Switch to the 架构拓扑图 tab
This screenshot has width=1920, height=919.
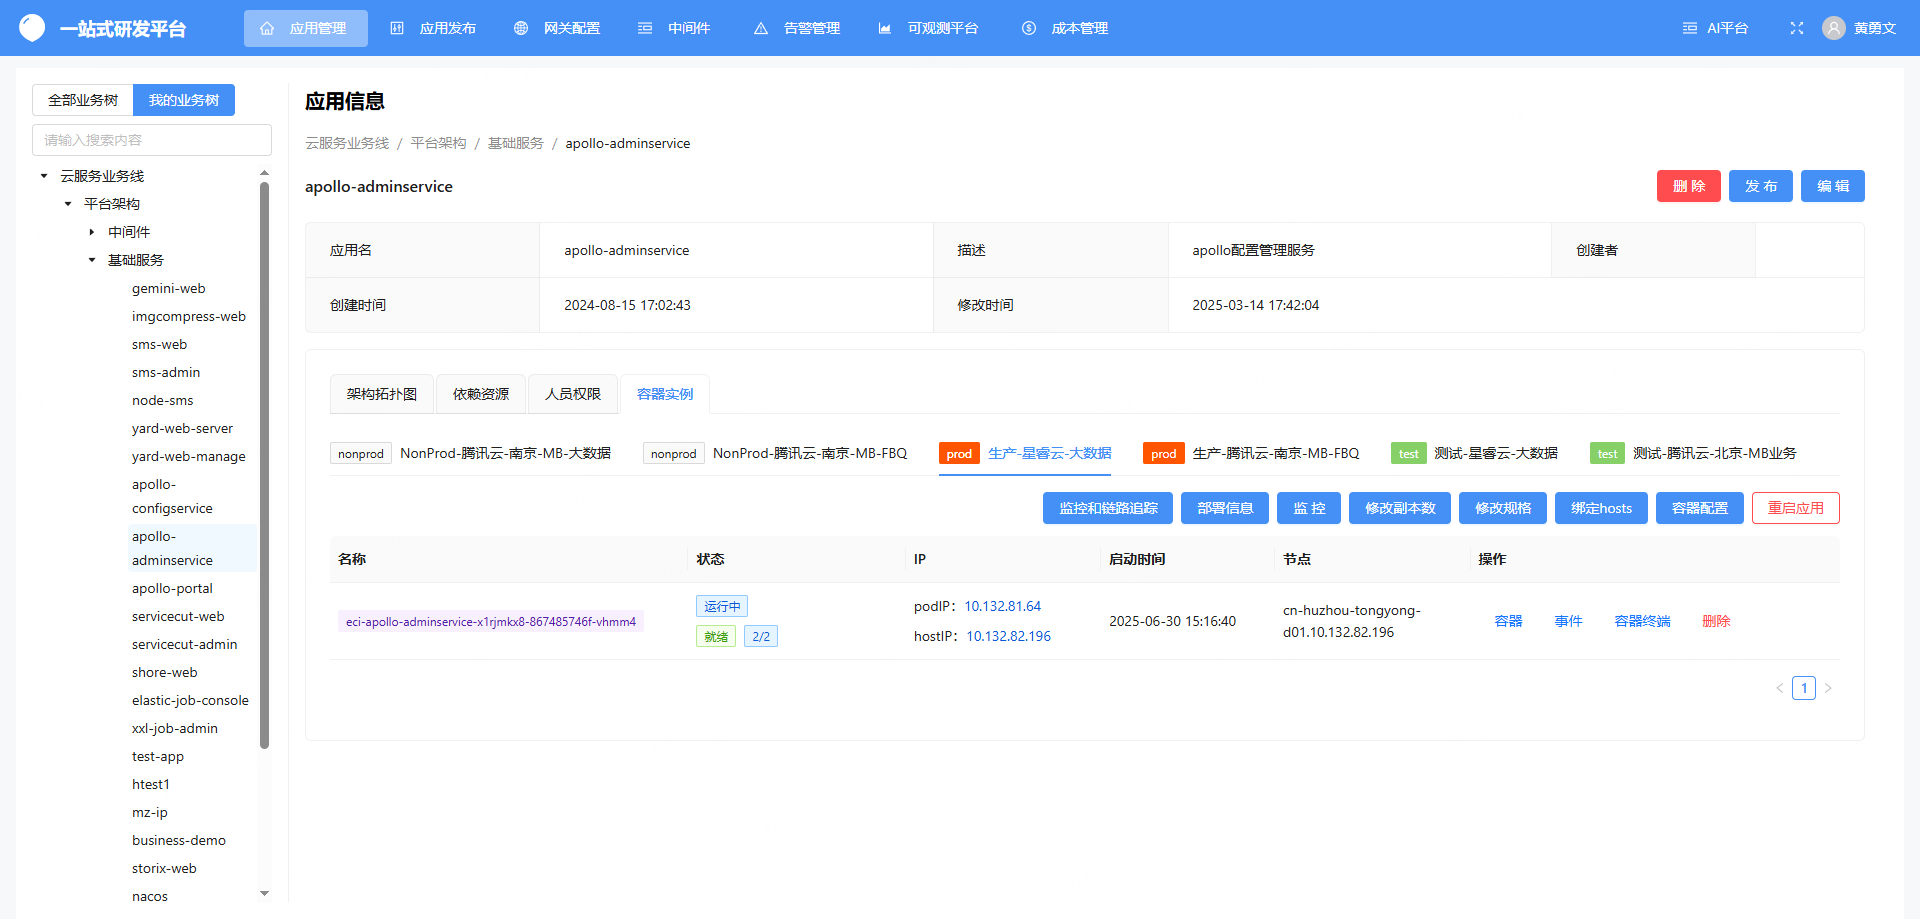[381, 394]
